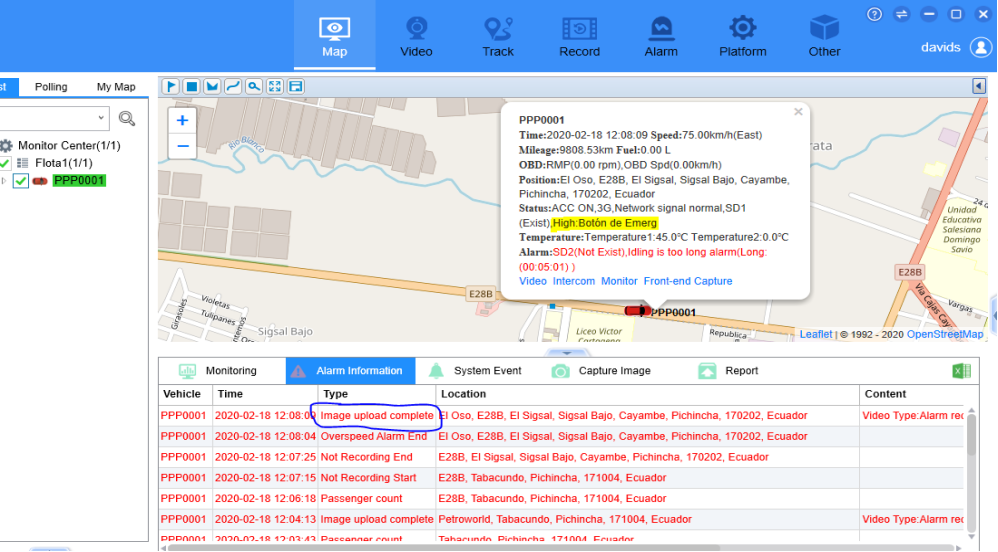Image resolution: width=998 pixels, height=552 pixels.
Task: Open the Map module
Action: tap(334, 36)
